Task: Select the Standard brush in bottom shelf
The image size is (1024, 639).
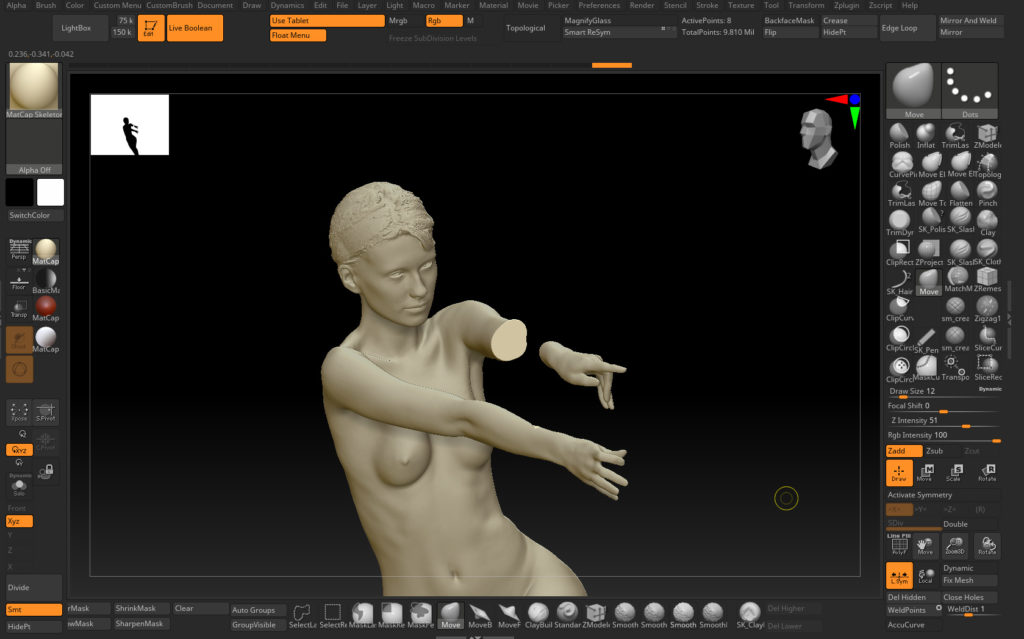Action: pyautogui.click(x=567, y=613)
